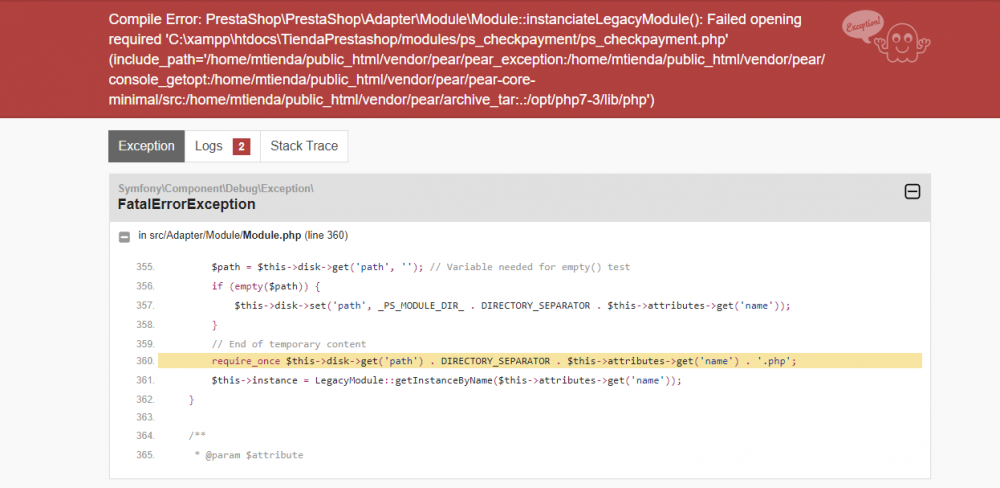This screenshot has height=488, width=1000.
Task: Switch to the Exception tab
Action: click(x=147, y=146)
